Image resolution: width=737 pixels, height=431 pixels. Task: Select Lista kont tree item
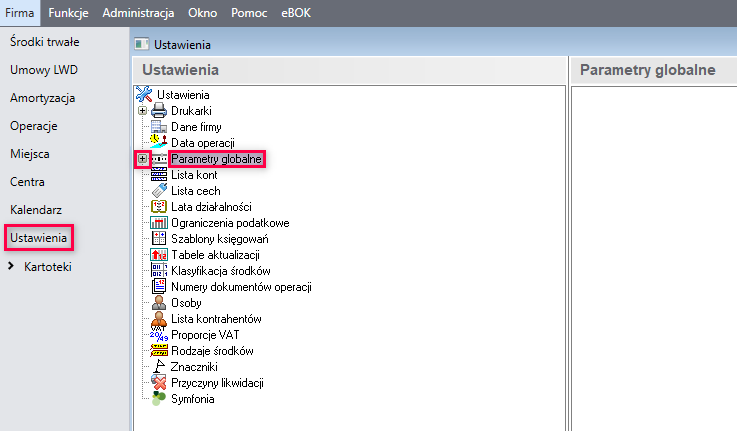pos(194,175)
